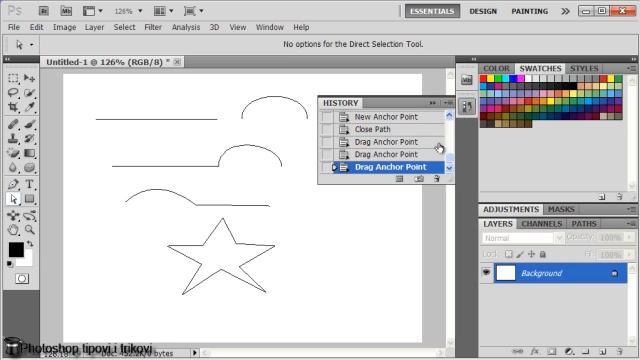Open the Filter menu
The width and height of the screenshot is (640, 360).
[x=153, y=27]
